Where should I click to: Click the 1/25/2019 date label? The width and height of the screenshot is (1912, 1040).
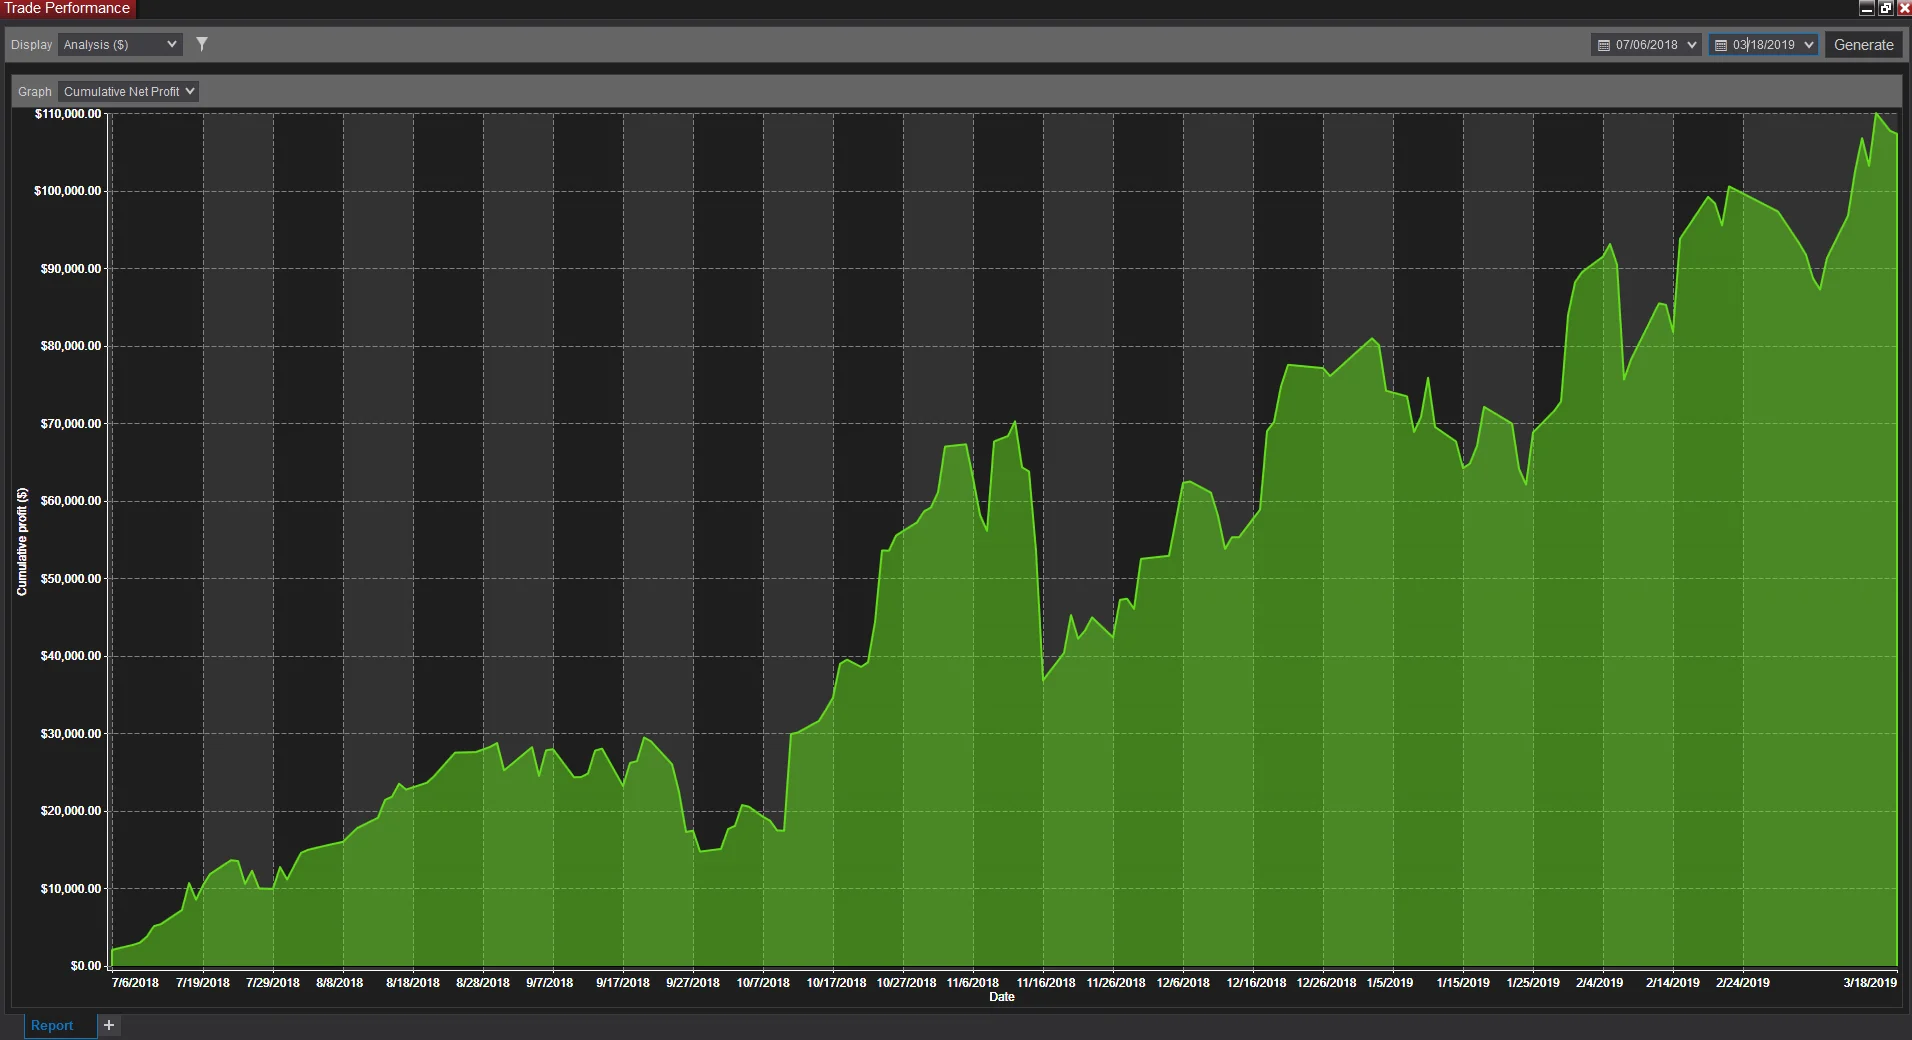pyautogui.click(x=1533, y=983)
